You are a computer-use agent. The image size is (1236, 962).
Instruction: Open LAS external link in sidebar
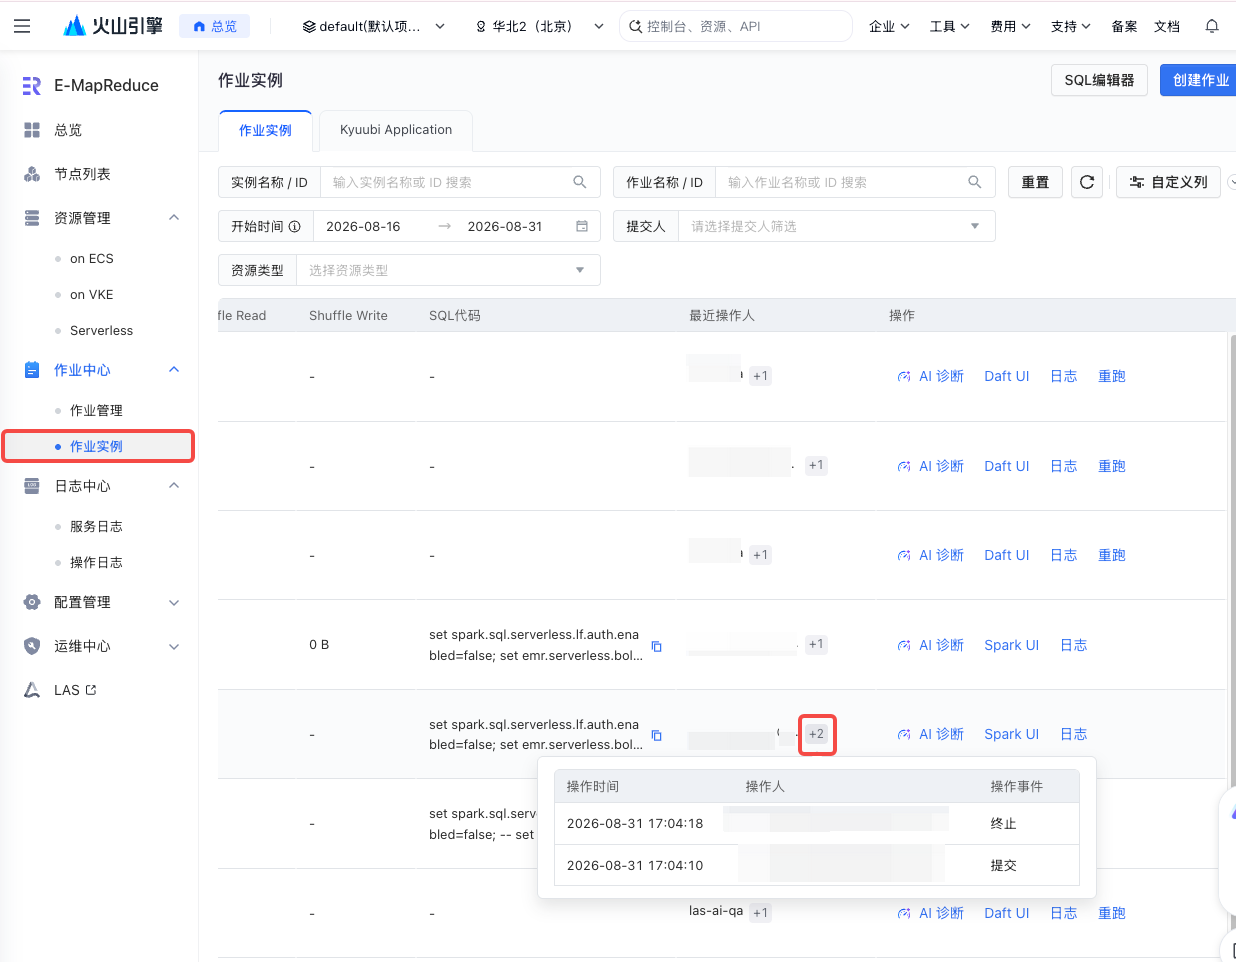(75, 690)
